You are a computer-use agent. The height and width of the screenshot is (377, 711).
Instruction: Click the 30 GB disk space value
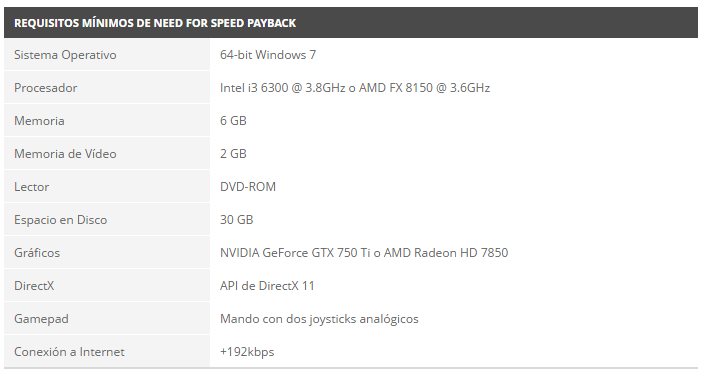pos(237,220)
